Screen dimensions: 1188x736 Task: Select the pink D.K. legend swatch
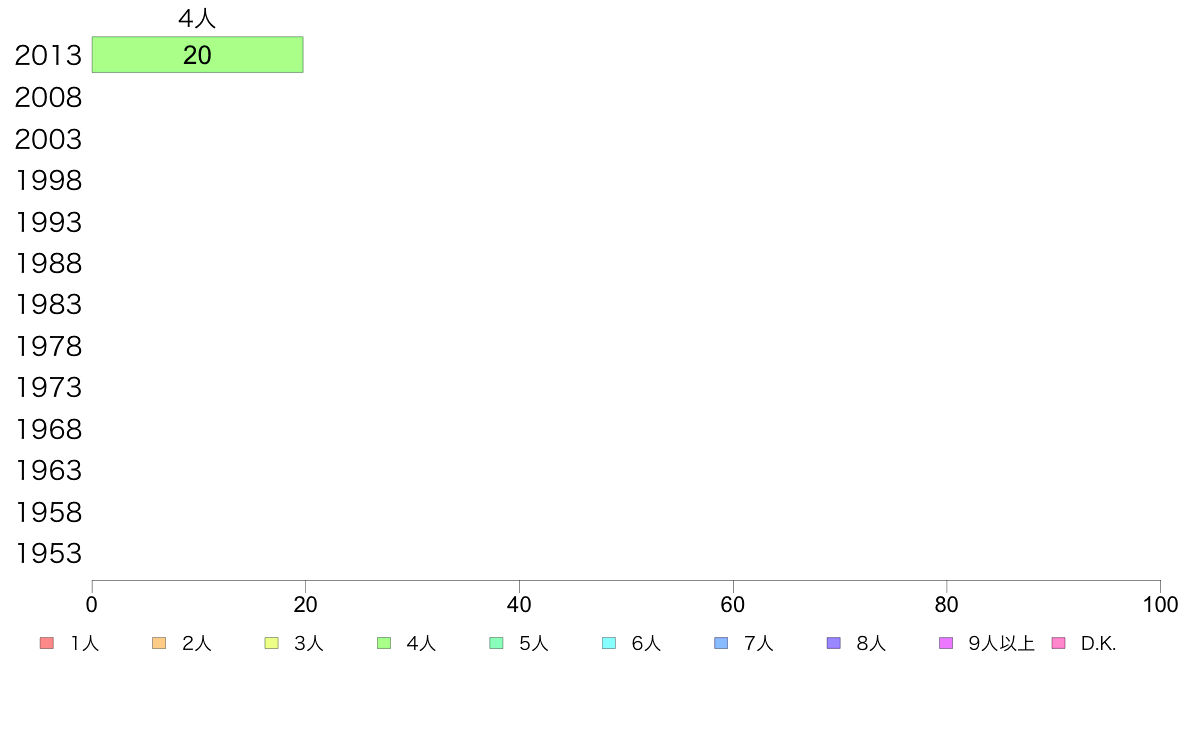click(1058, 643)
